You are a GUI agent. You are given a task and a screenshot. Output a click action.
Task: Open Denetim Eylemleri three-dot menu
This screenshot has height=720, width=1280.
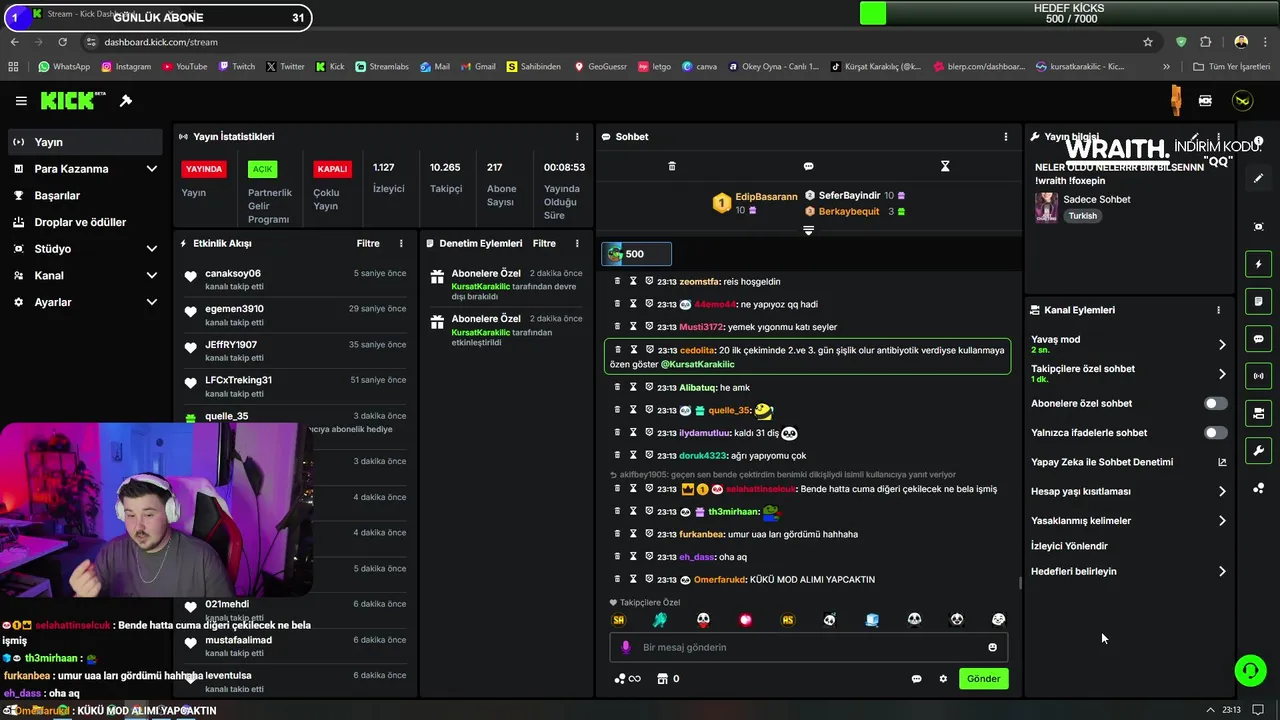577,243
